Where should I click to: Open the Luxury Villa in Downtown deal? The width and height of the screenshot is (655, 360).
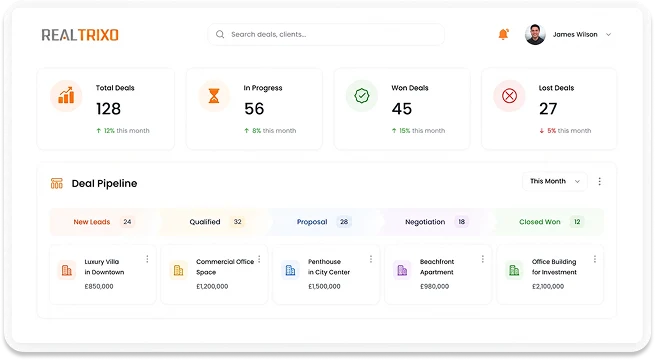pyautogui.click(x=103, y=274)
